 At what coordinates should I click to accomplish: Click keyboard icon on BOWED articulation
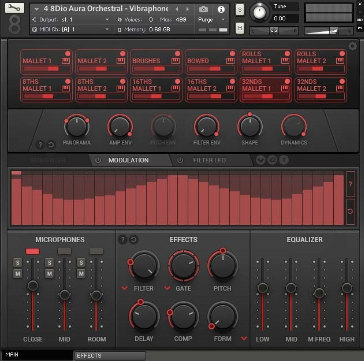(230, 61)
